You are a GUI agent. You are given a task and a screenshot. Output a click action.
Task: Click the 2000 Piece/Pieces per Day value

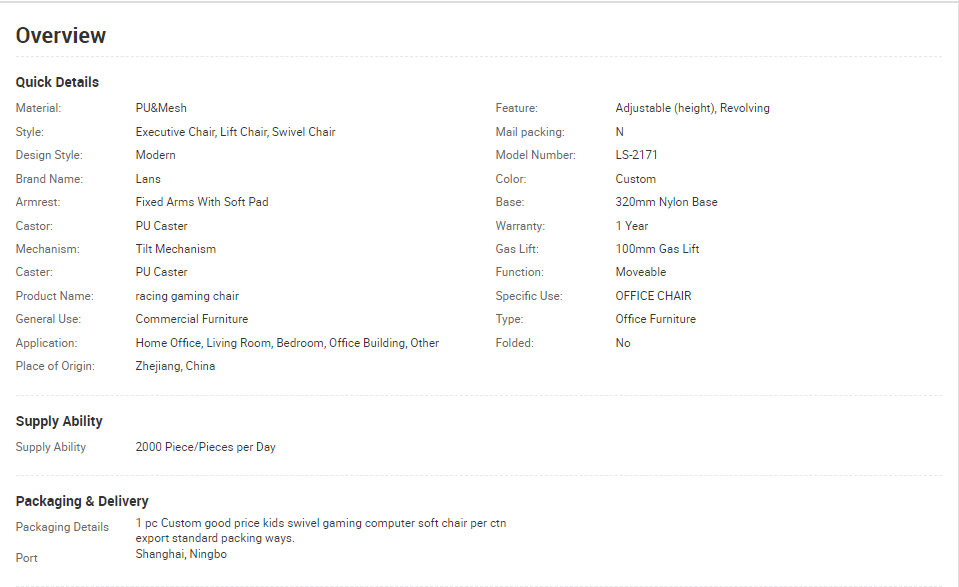click(x=206, y=447)
